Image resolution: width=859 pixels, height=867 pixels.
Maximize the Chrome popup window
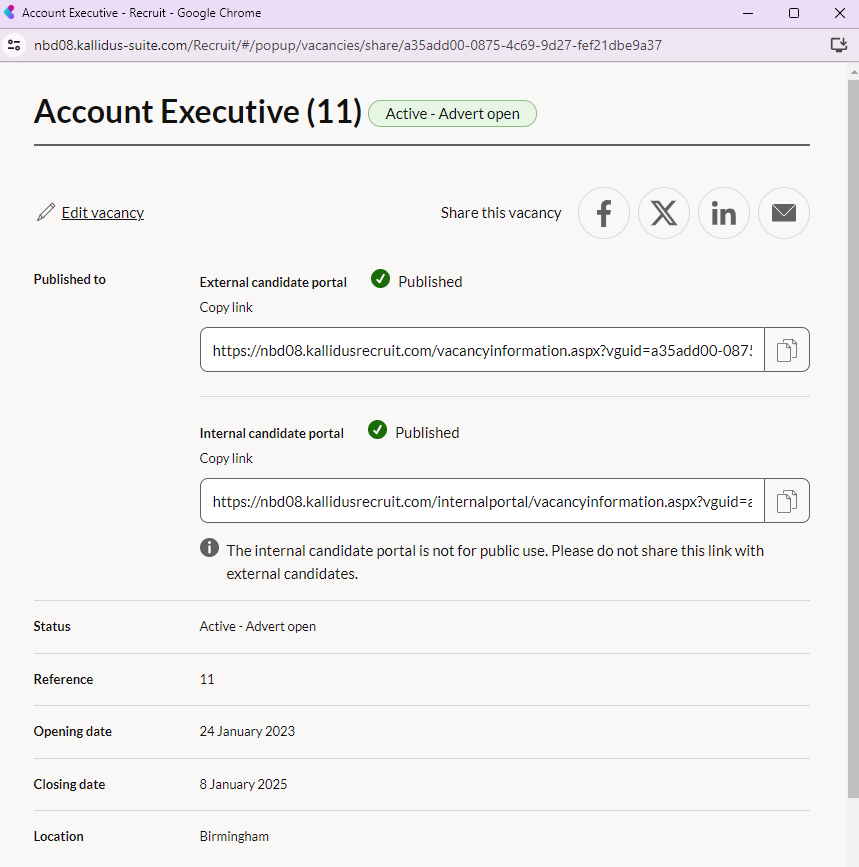click(793, 13)
